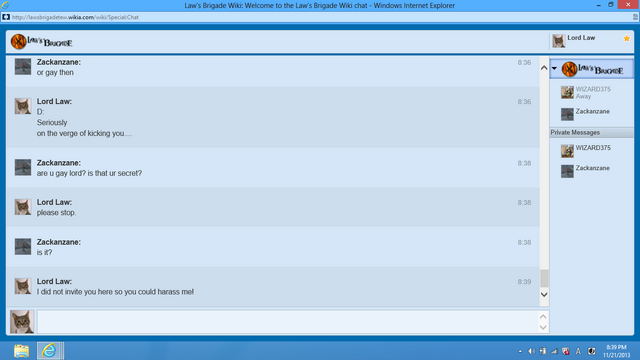This screenshot has width=640, height=360.
Task: Open the clock showing 8:39 PM
Action: tap(616, 351)
